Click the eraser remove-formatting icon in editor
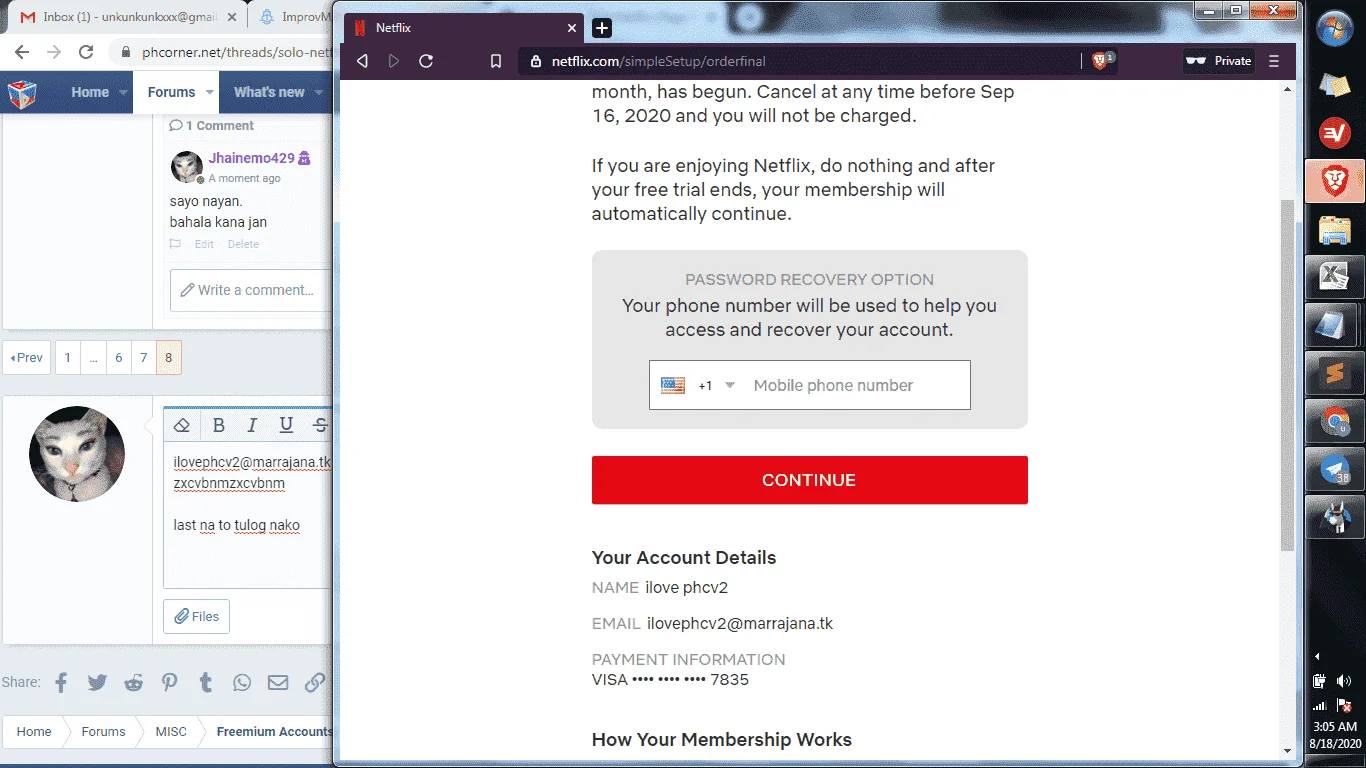Image resolution: width=1366 pixels, height=768 pixels. (x=182, y=425)
